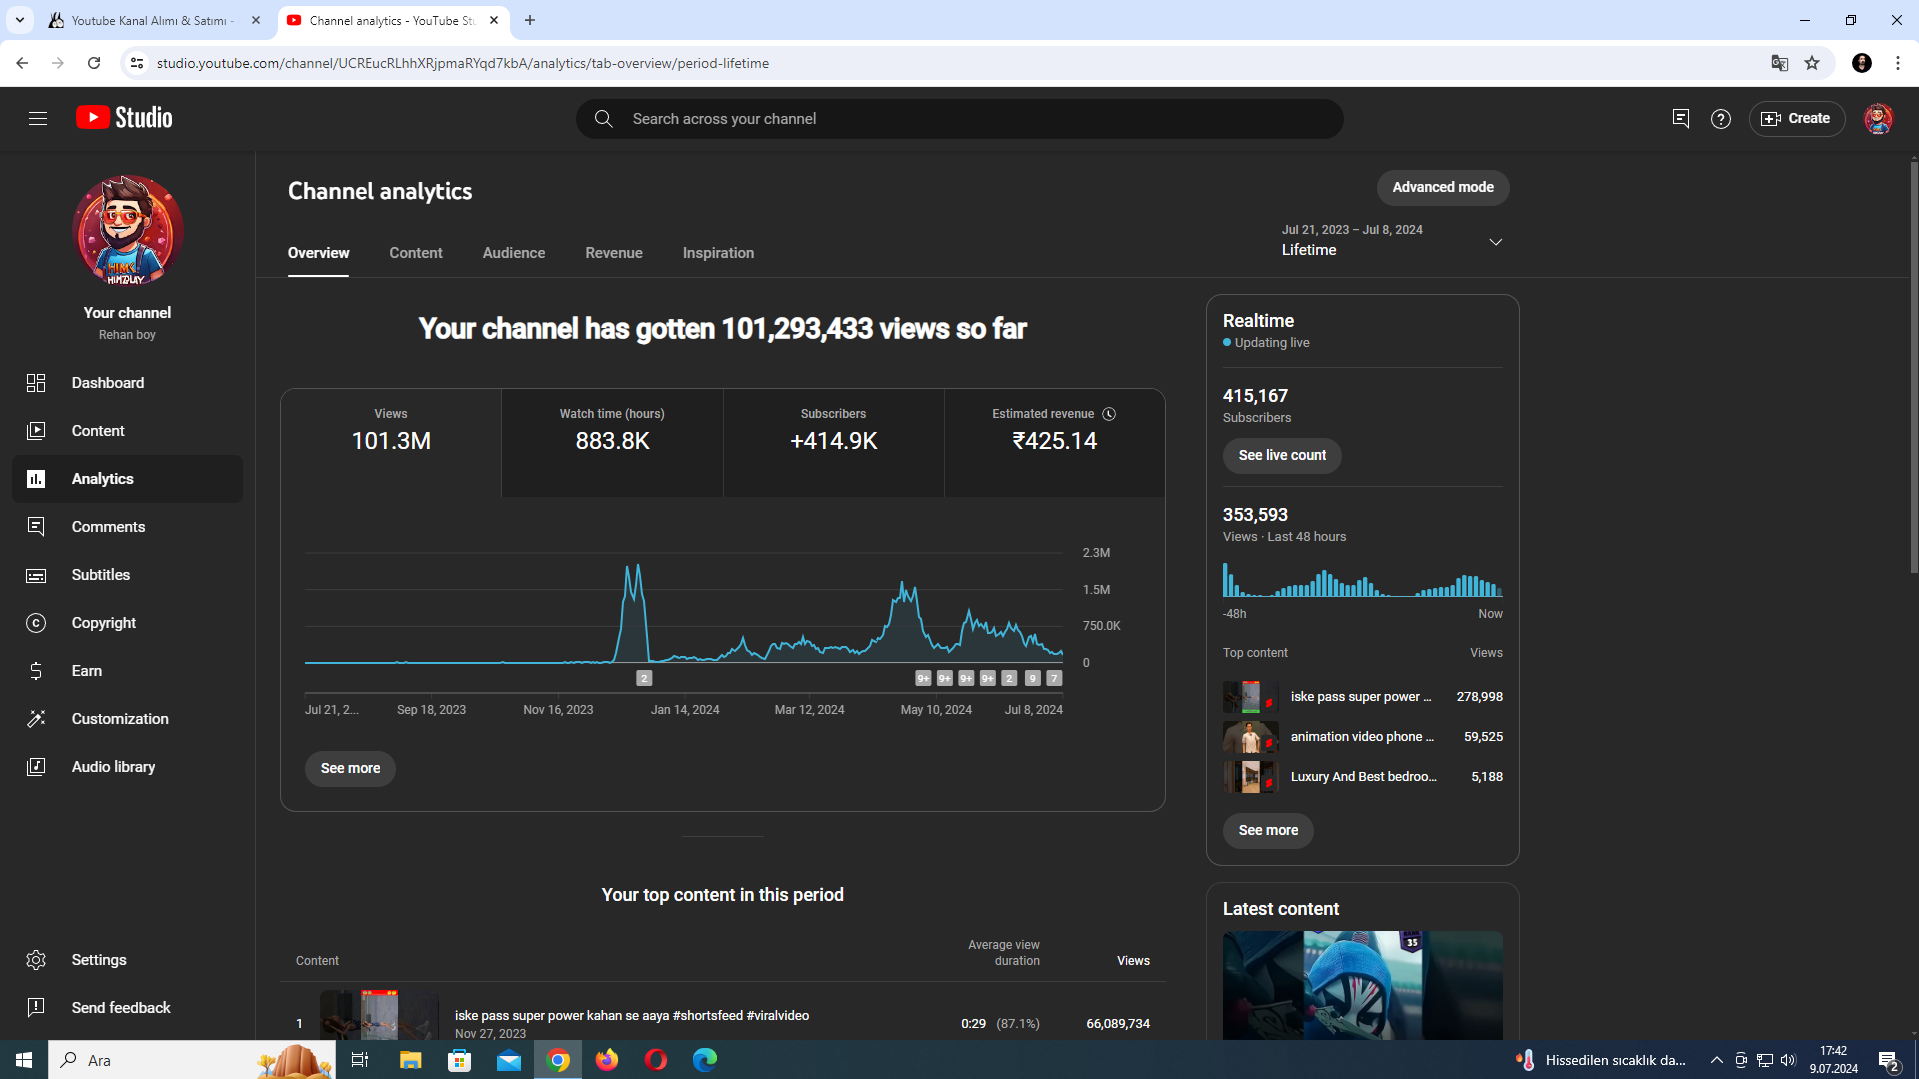
Task: Close the Channel analytics browser tab
Action: [494, 20]
